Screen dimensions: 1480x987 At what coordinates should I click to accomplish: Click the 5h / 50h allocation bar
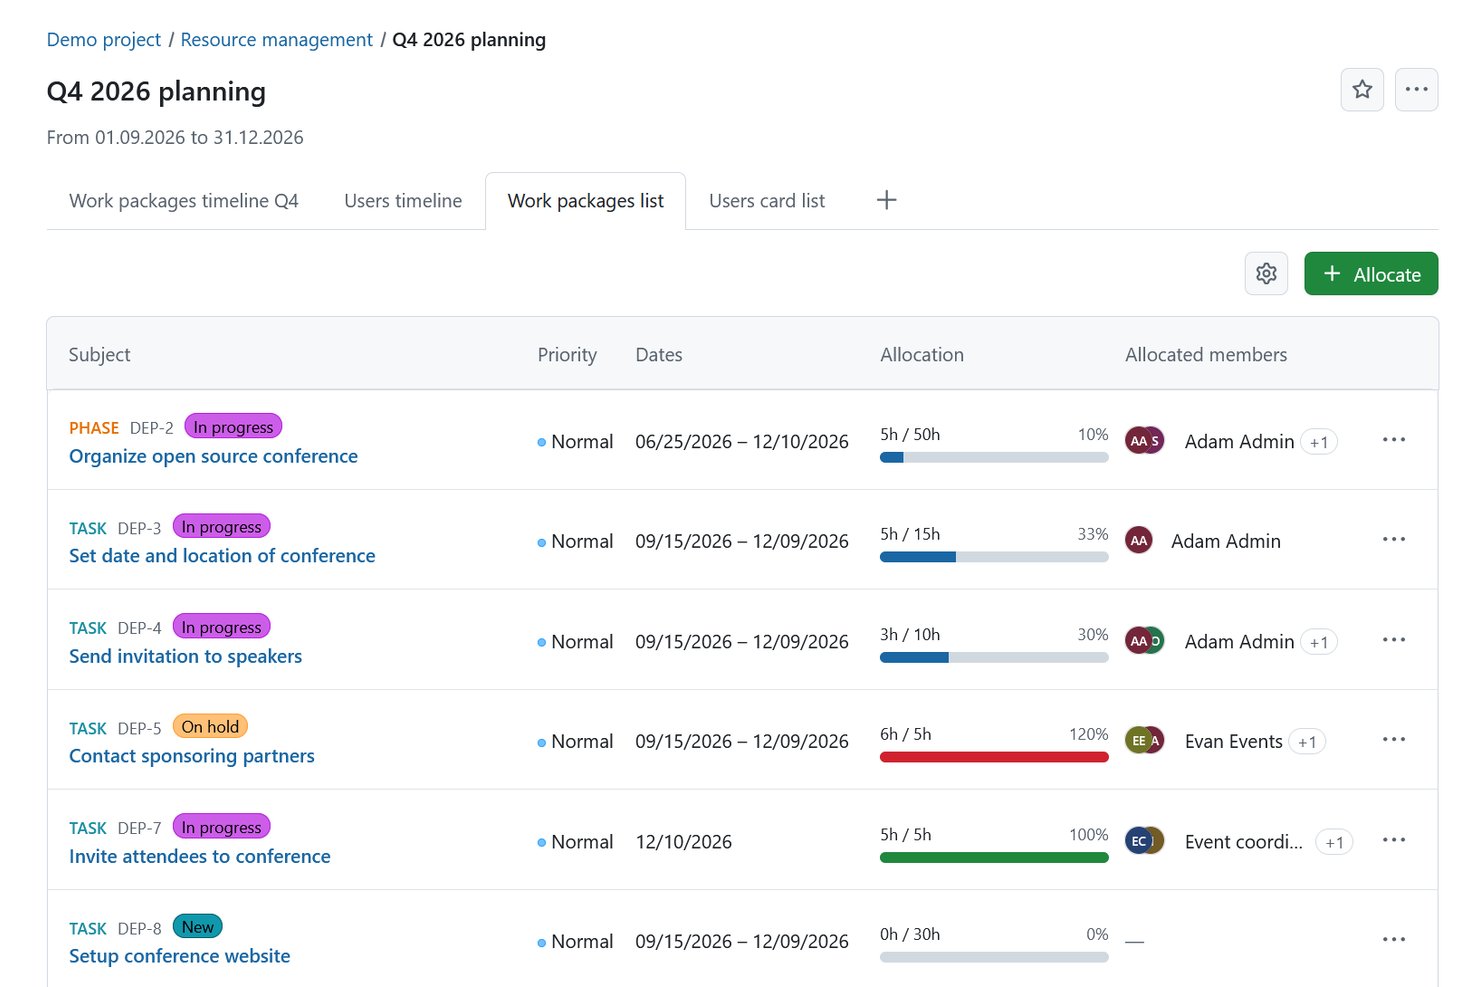coord(994,457)
